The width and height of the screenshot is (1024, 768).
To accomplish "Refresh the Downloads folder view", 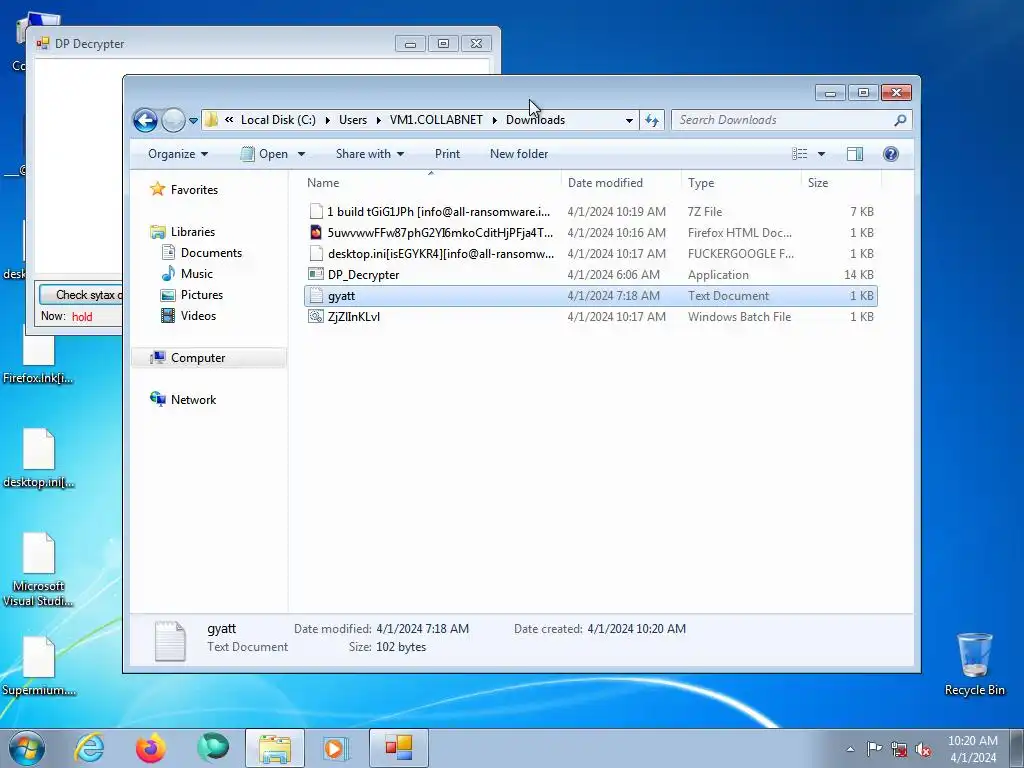I will click(652, 120).
